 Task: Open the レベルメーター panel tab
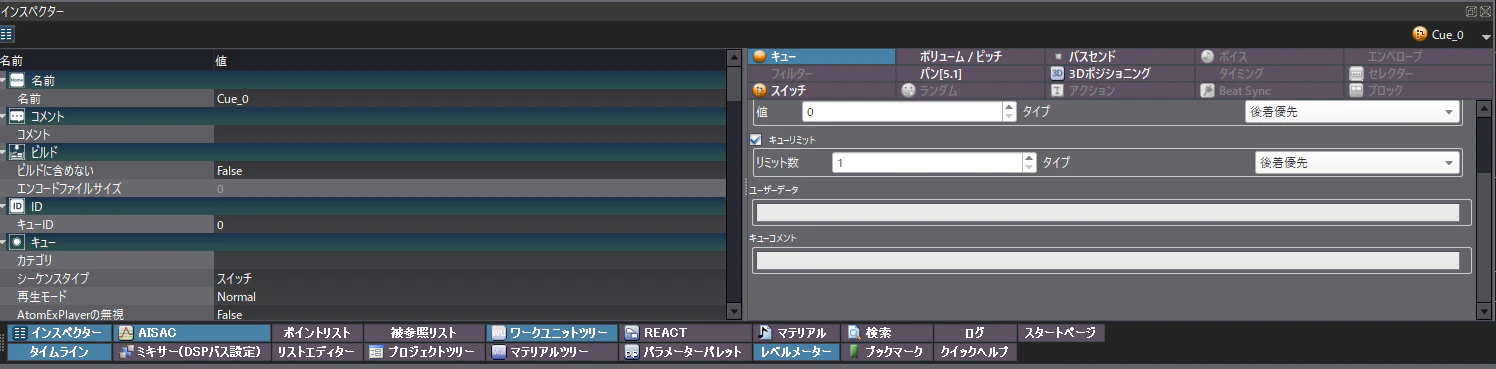point(797,352)
